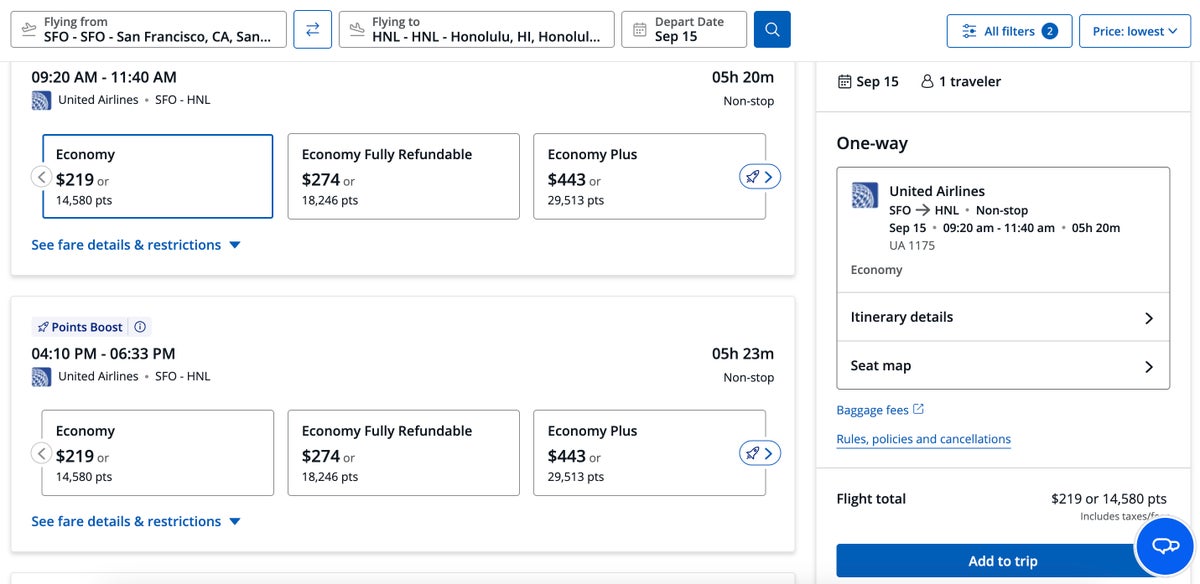Image resolution: width=1200 pixels, height=584 pixels.
Task: Select Economy Plus $443 on 09:20 AM flight
Action: tap(650, 176)
